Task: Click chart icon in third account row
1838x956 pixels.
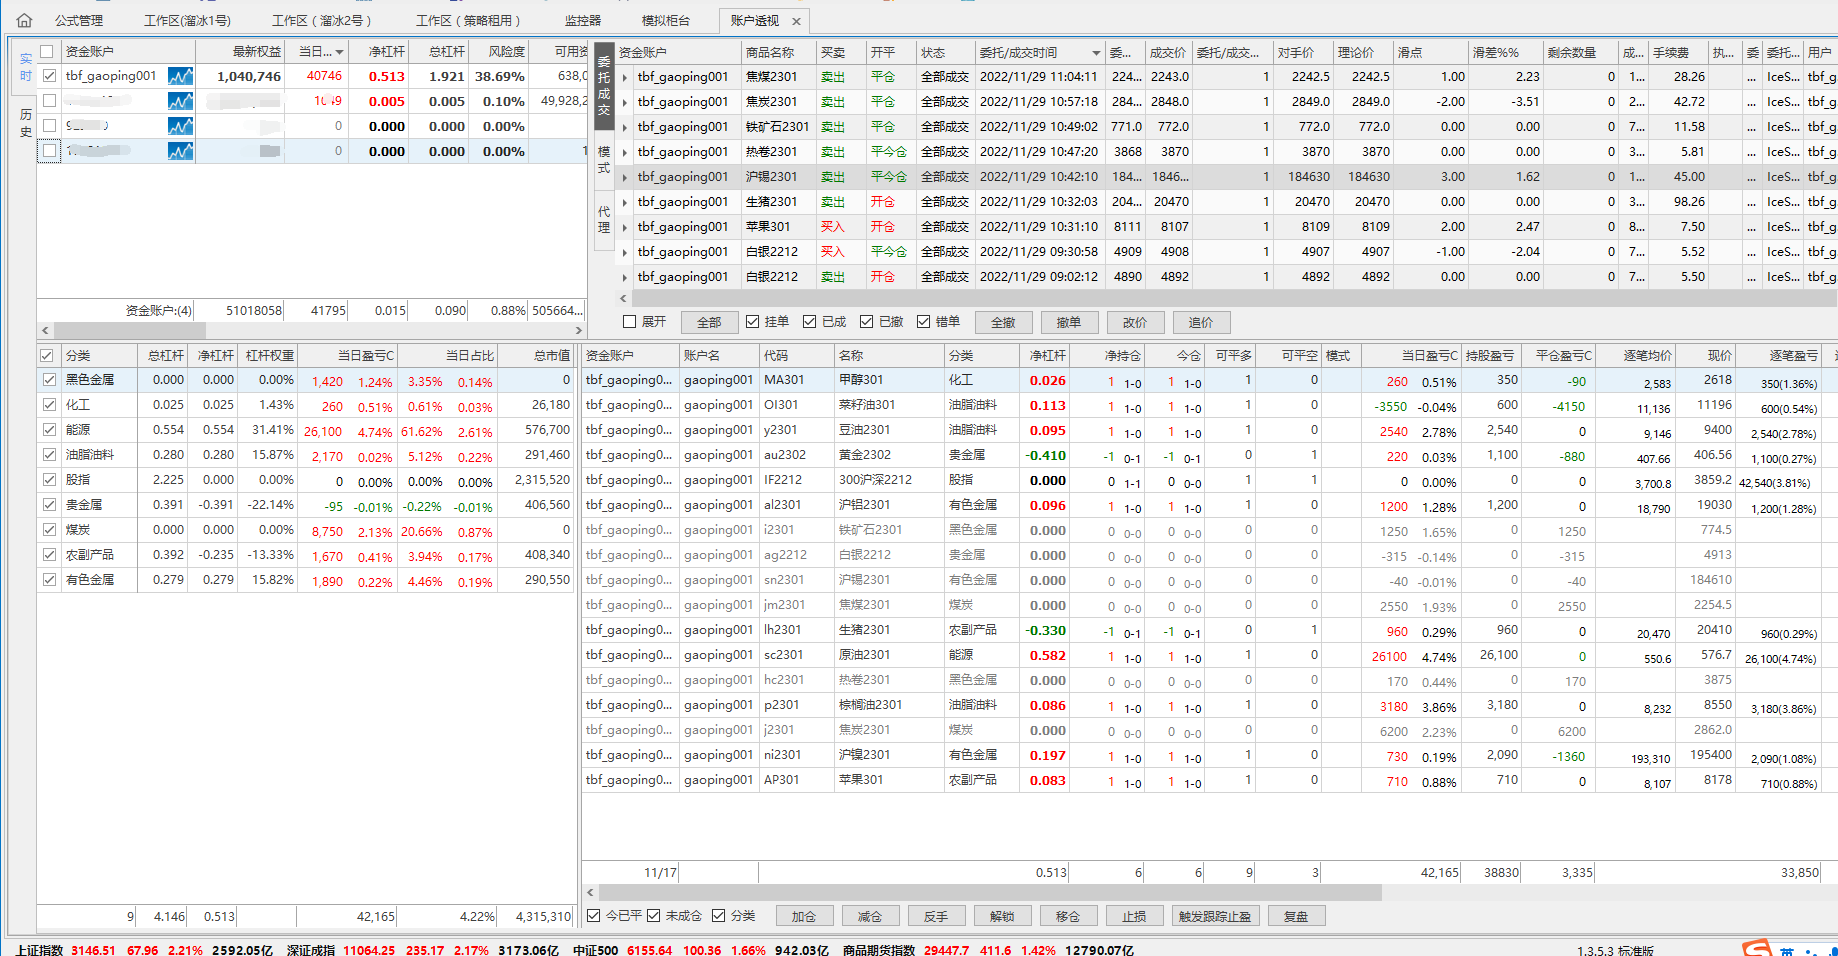Action: [x=180, y=126]
